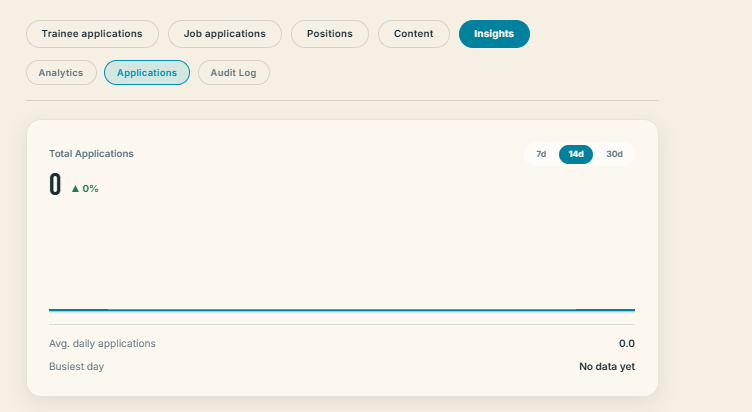Screen dimensions: 752x412
Task: Set chart range to 14d
Action: click(576, 154)
